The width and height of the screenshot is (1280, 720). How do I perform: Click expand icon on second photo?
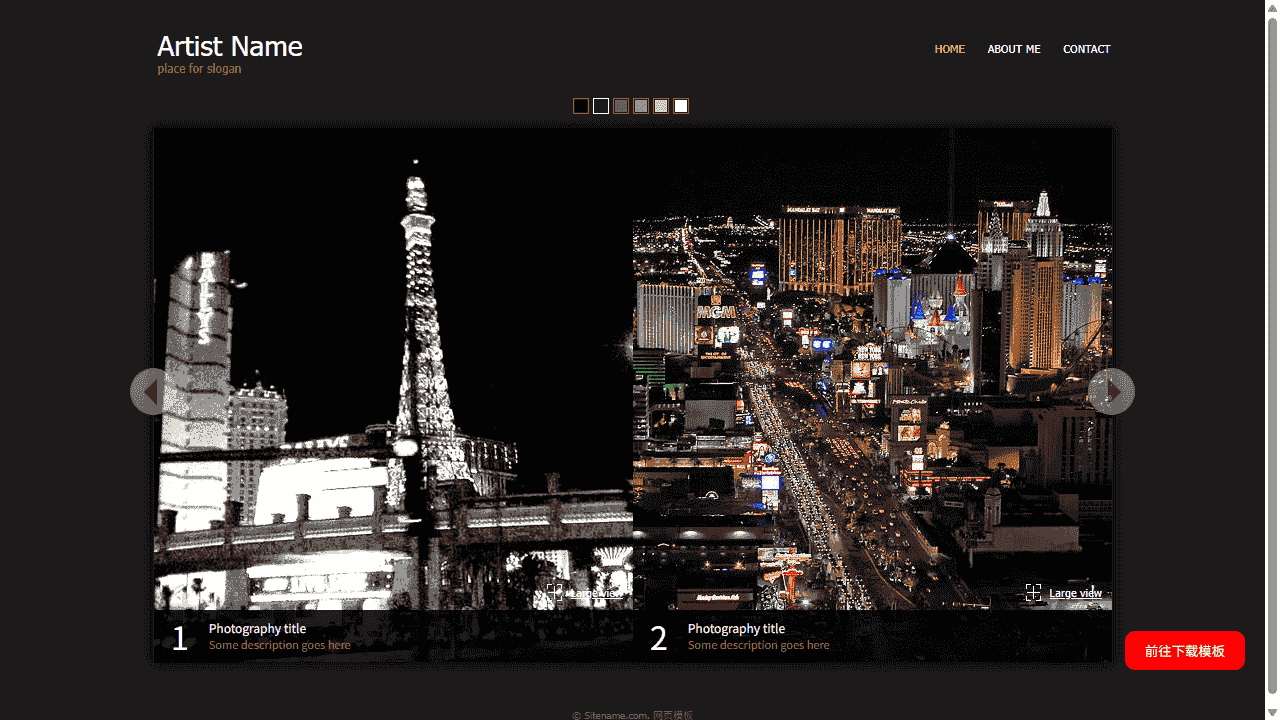pyautogui.click(x=1033, y=593)
